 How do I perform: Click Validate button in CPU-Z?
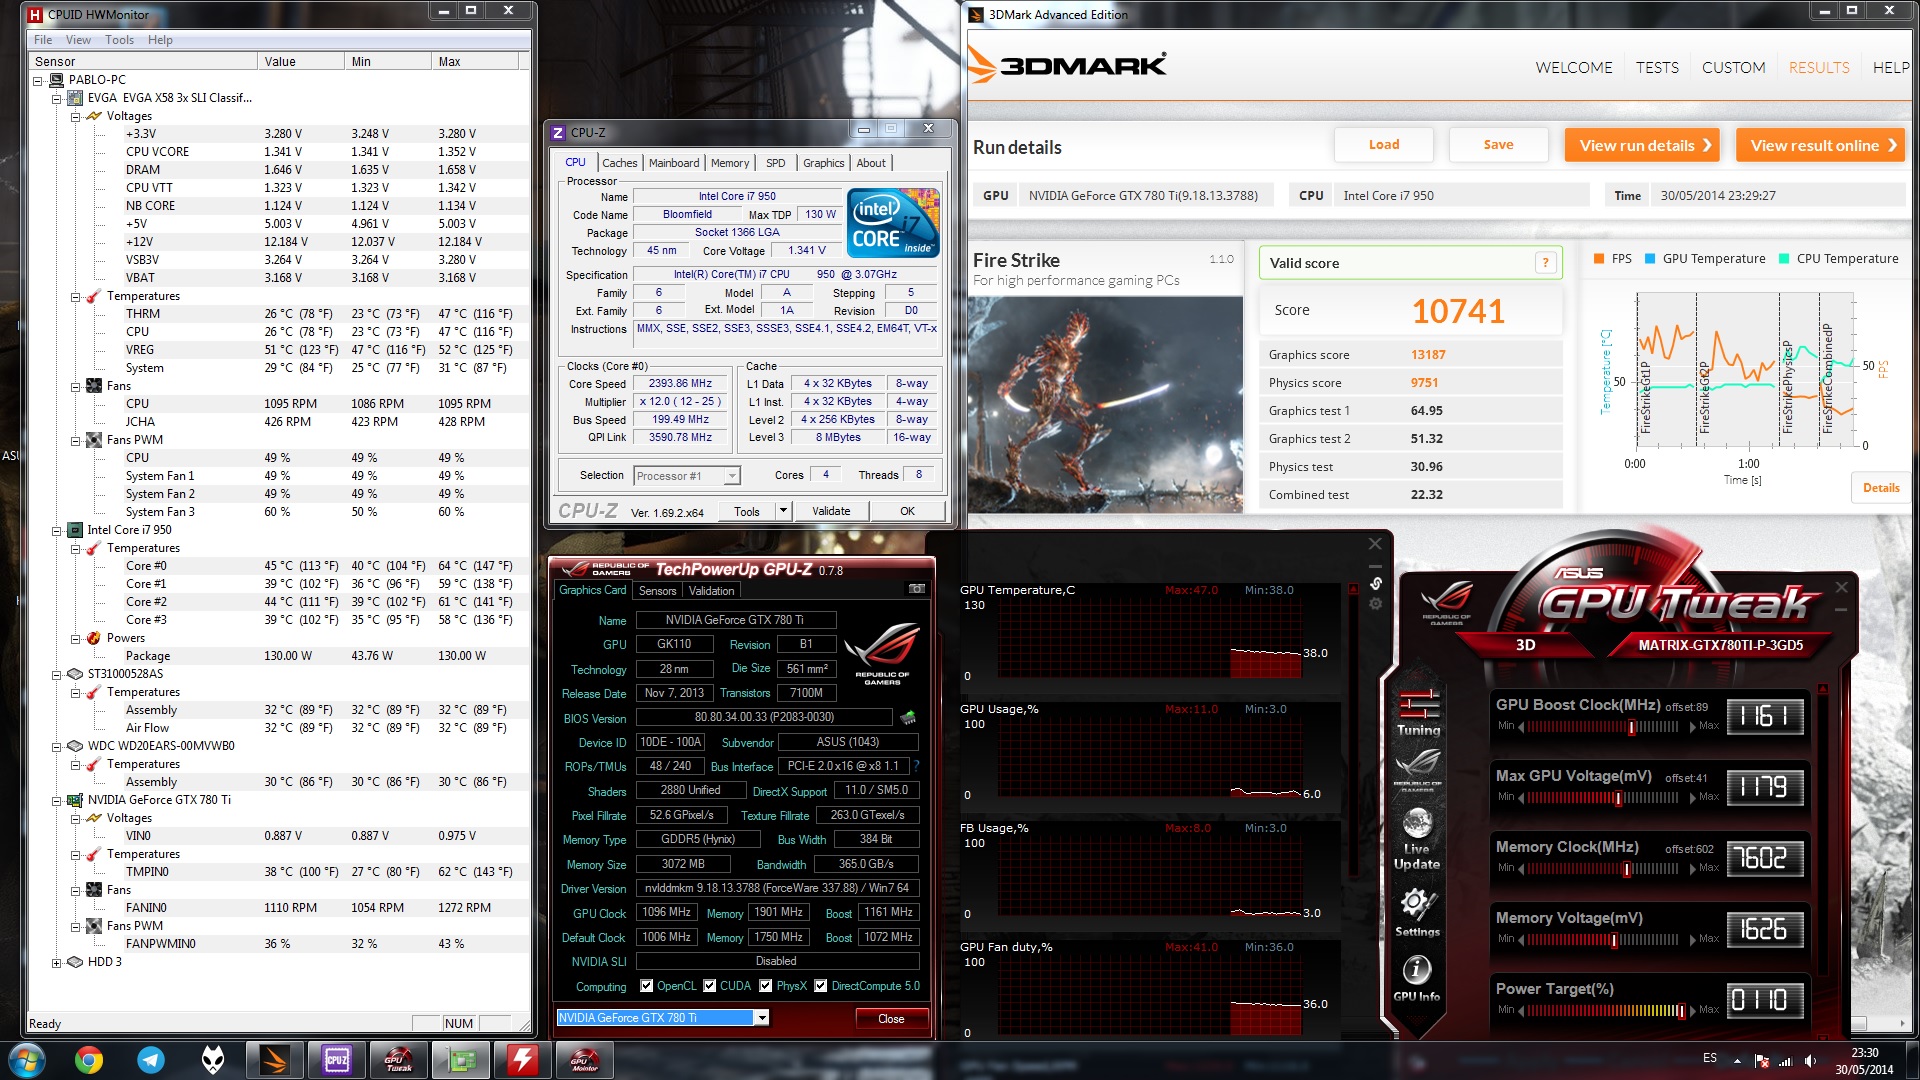(831, 511)
